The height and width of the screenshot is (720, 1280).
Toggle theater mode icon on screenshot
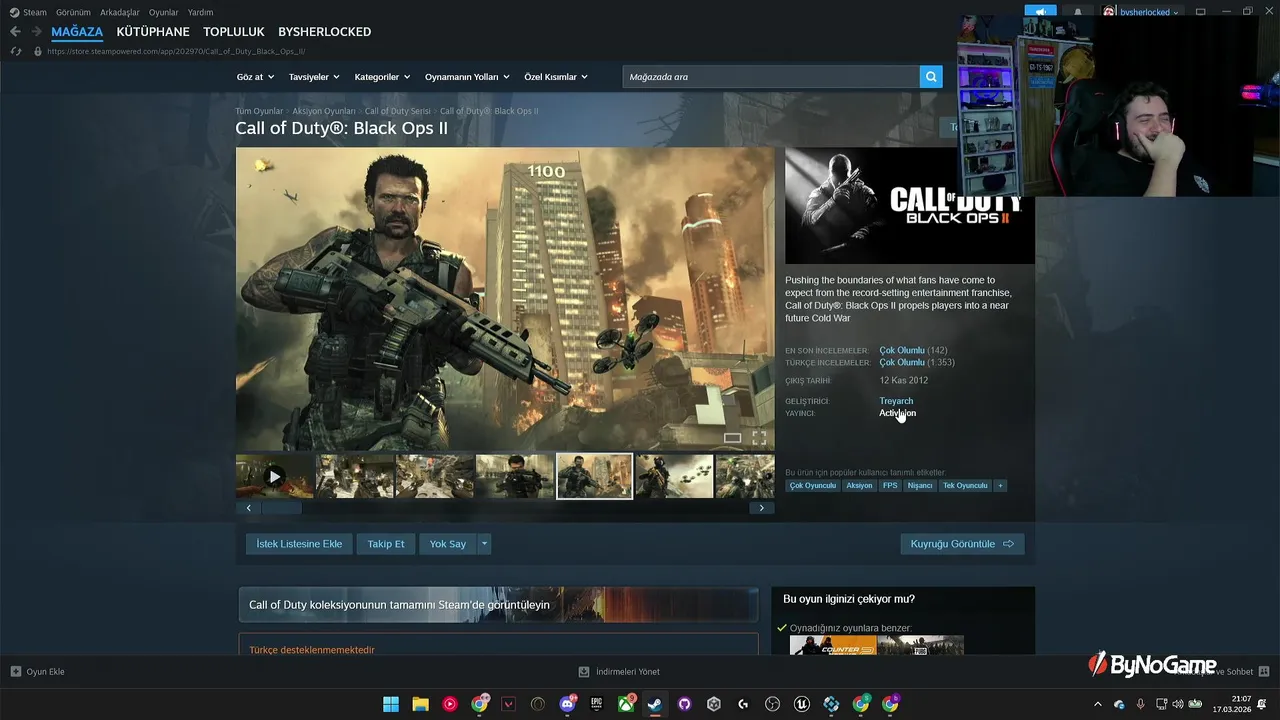[x=732, y=438]
